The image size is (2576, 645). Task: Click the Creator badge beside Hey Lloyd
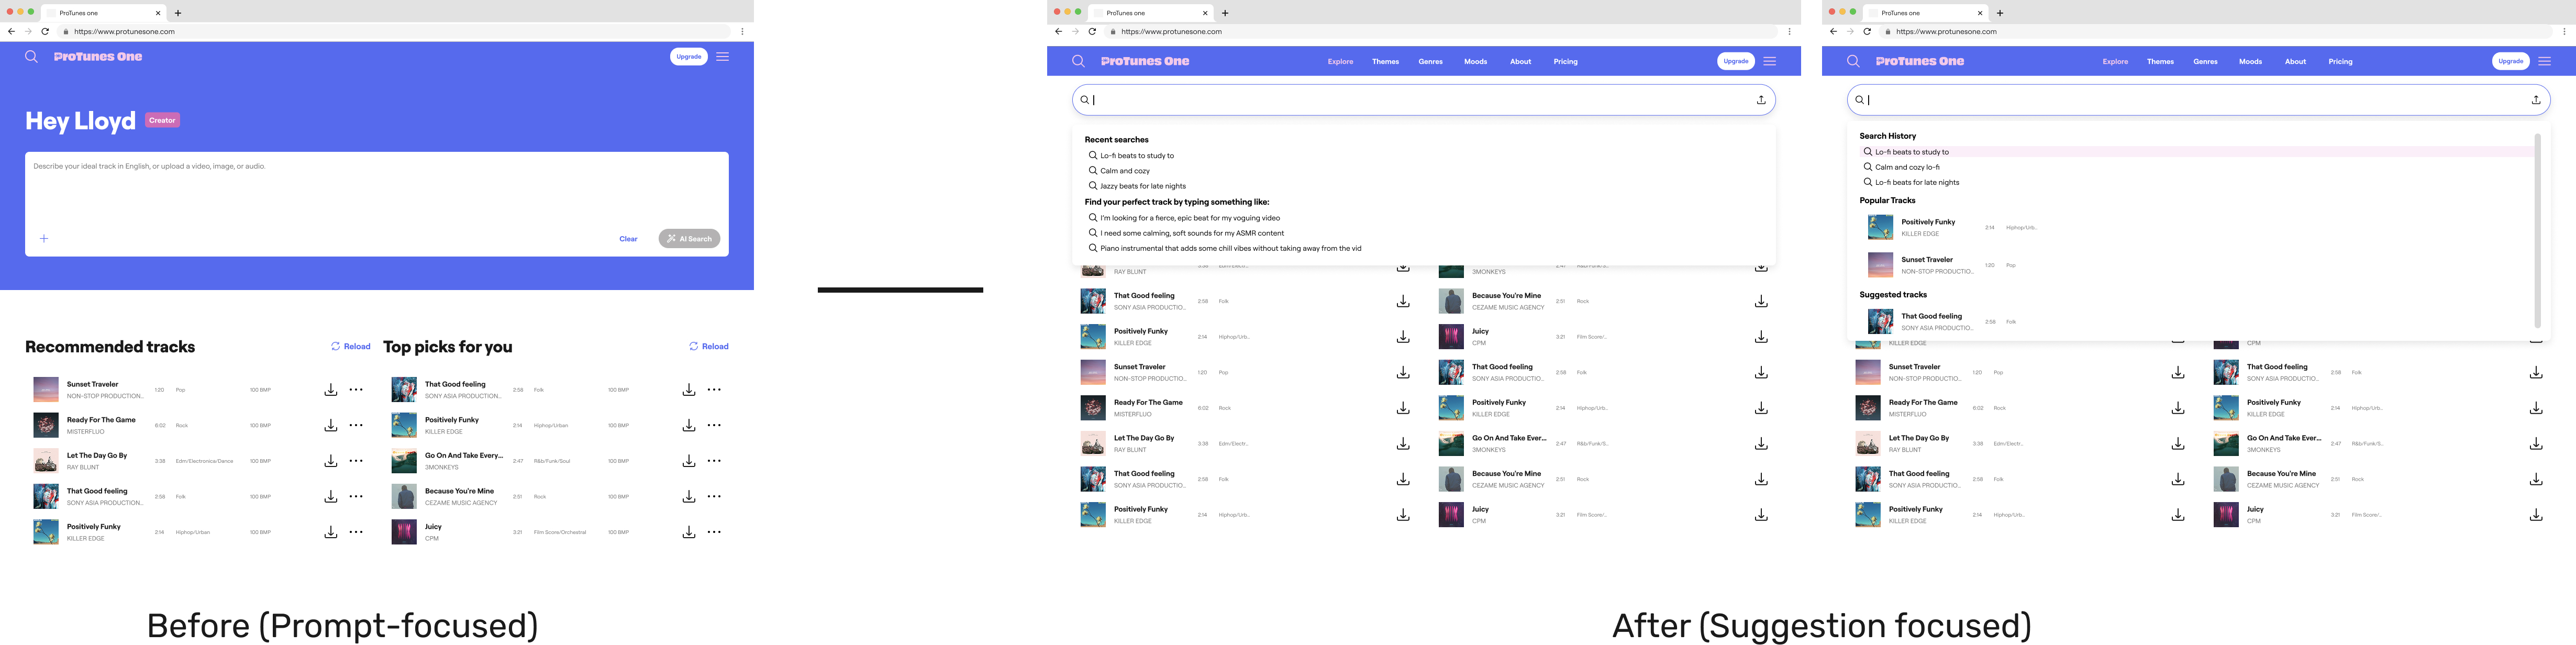pos(162,120)
